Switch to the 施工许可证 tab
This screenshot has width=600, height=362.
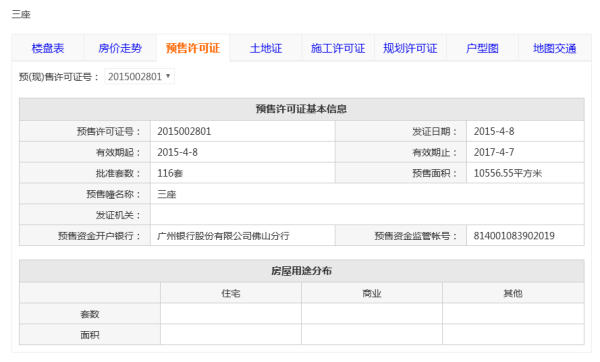(x=338, y=48)
